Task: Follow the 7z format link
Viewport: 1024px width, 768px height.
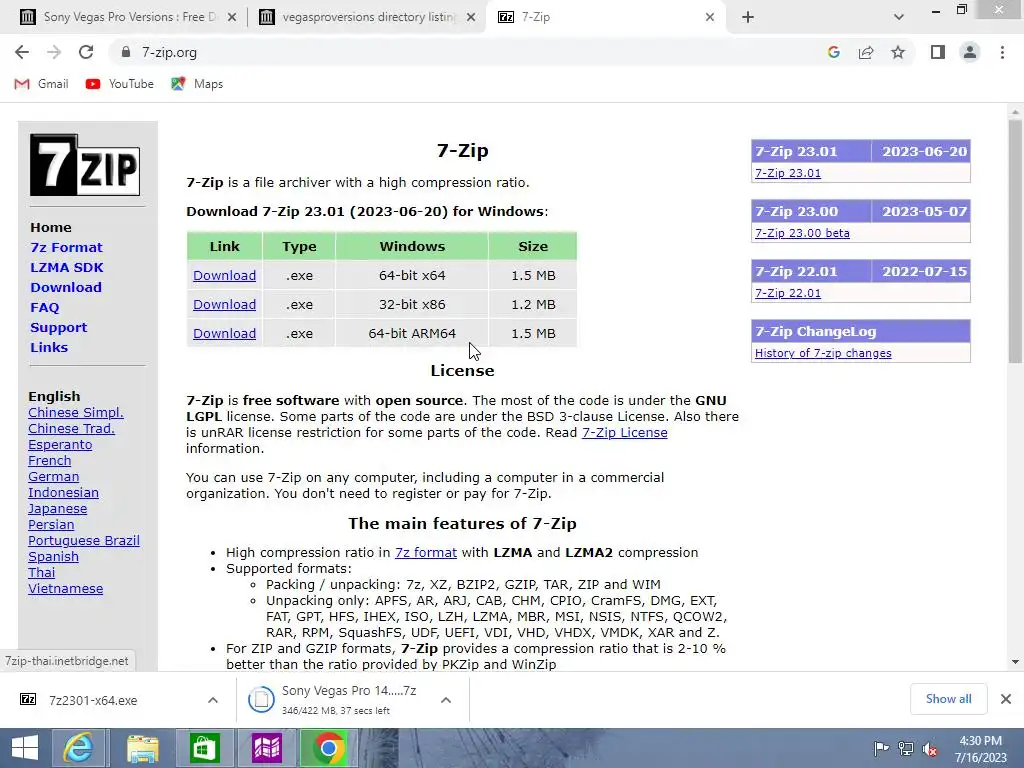Action: point(426,552)
